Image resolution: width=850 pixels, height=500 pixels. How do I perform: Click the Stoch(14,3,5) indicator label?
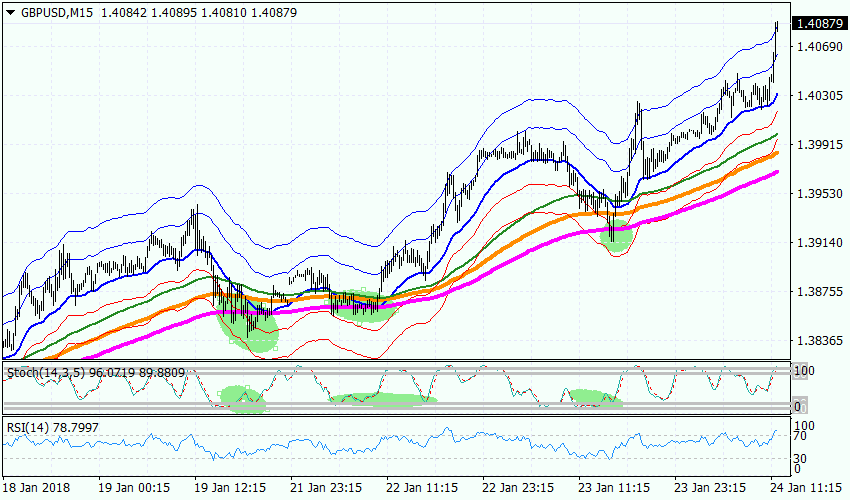tap(46, 373)
